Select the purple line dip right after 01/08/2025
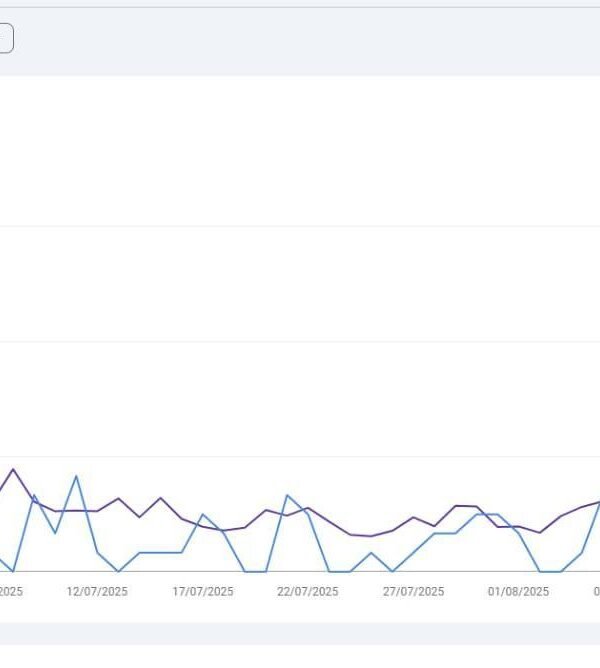Viewport: 600px width, 668px height. 540,532
